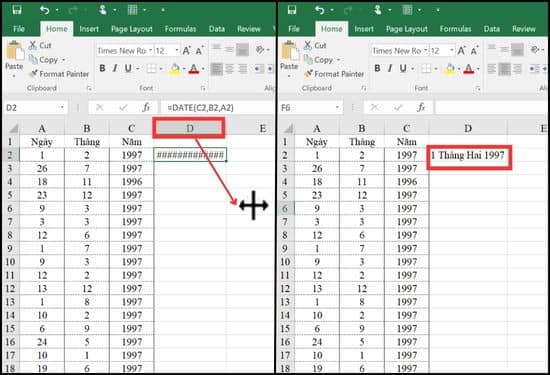Toggle Italic in left window
This screenshot has height=375, width=550.
coord(115,68)
